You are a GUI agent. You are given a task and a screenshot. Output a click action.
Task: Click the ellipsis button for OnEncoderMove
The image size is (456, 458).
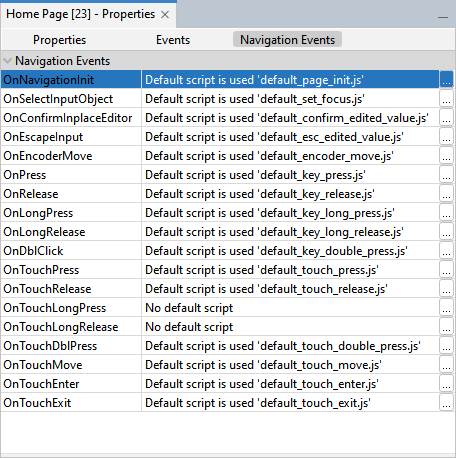[x=446, y=156]
